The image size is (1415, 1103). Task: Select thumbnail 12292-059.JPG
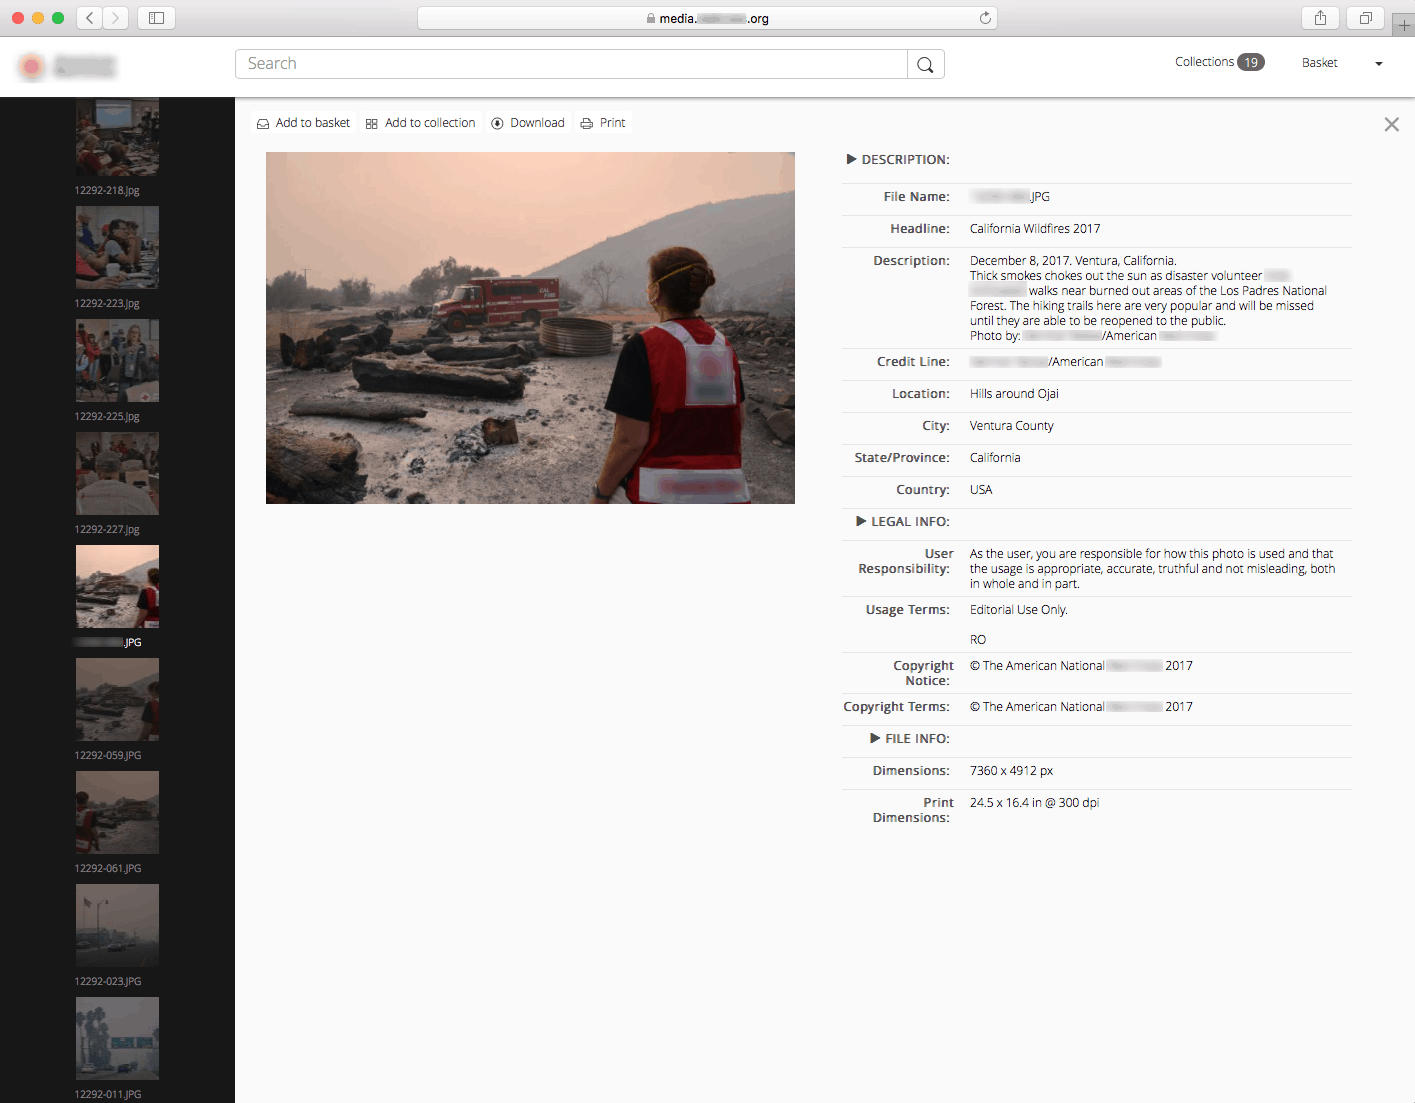[117, 699]
